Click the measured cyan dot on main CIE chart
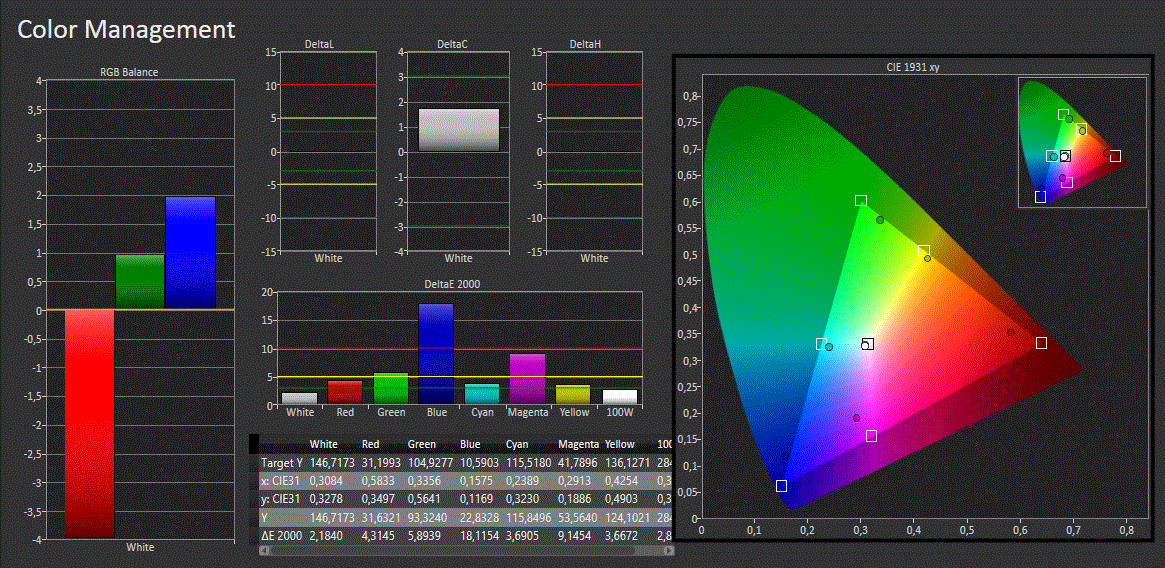Viewport: 1165px width, 568px height. (x=829, y=347)
